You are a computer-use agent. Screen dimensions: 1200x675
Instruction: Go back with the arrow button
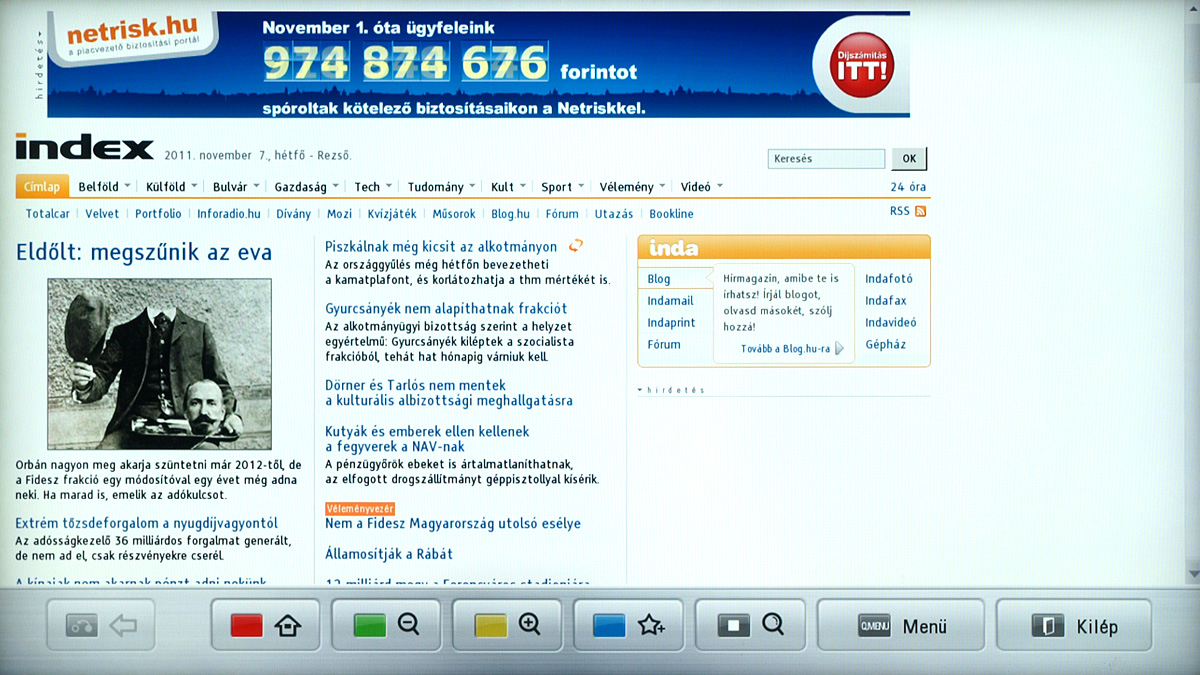pos(101,626)
